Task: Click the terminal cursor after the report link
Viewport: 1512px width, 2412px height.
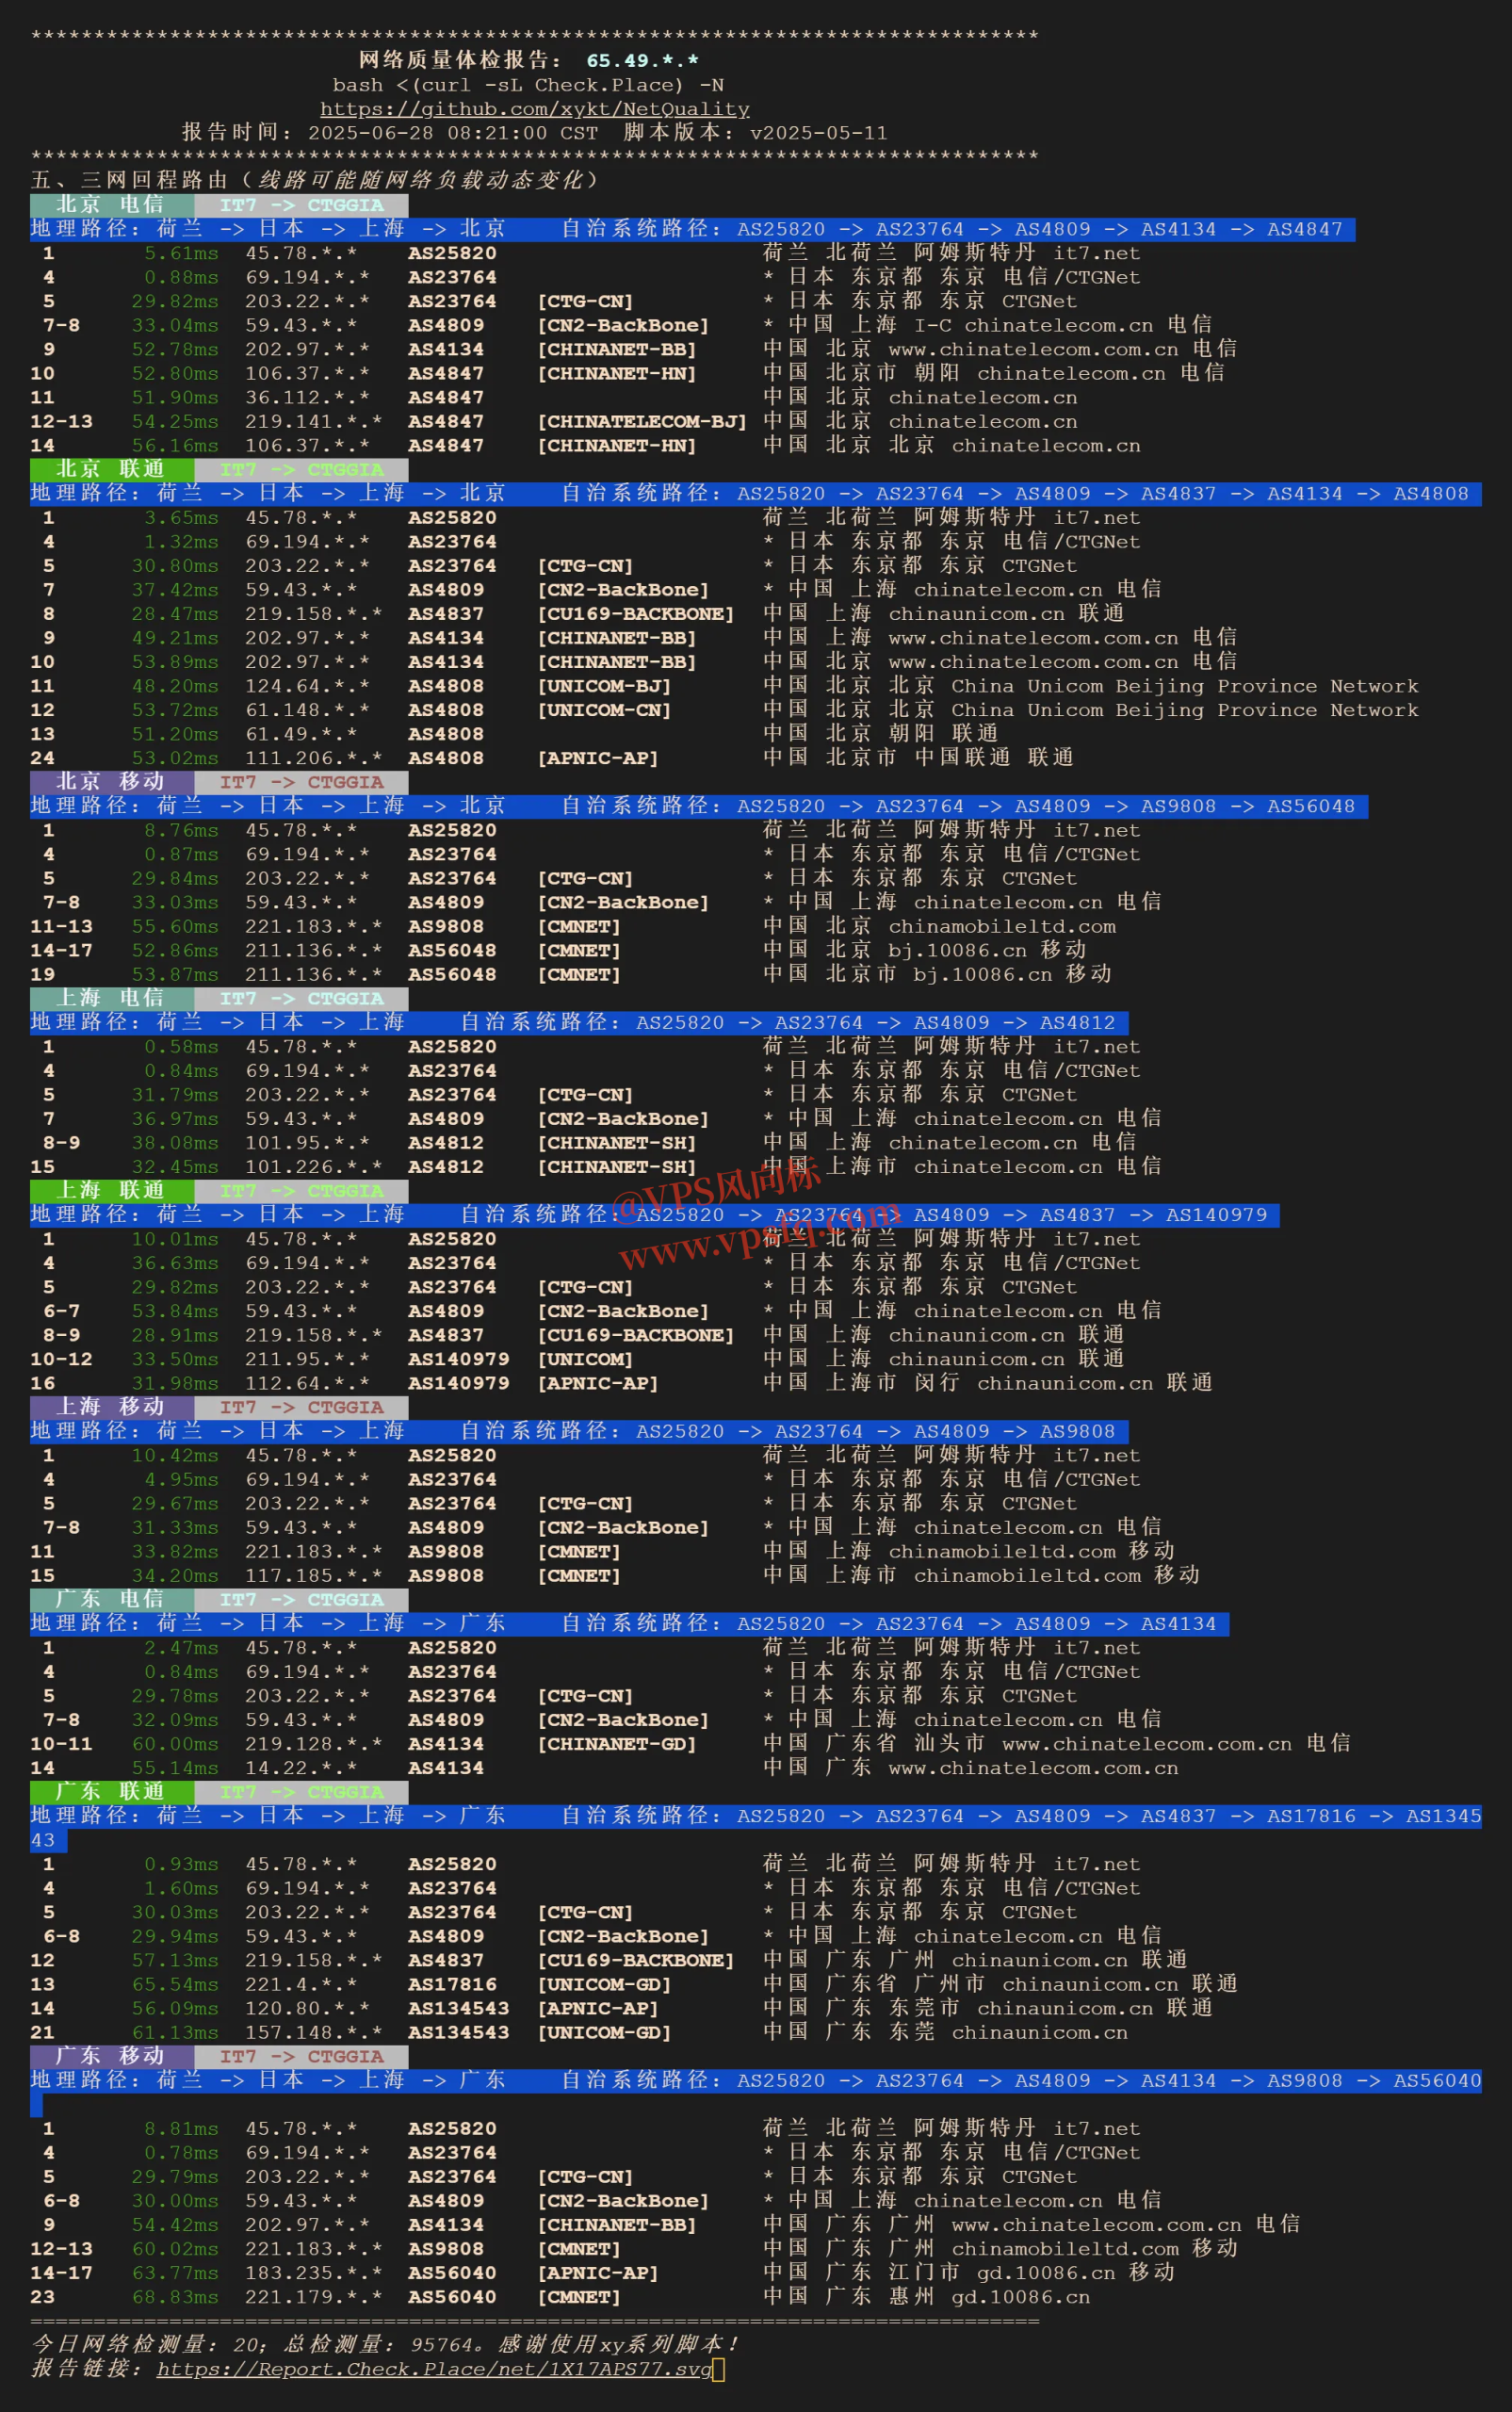Action: click(x=718, y=2369)
